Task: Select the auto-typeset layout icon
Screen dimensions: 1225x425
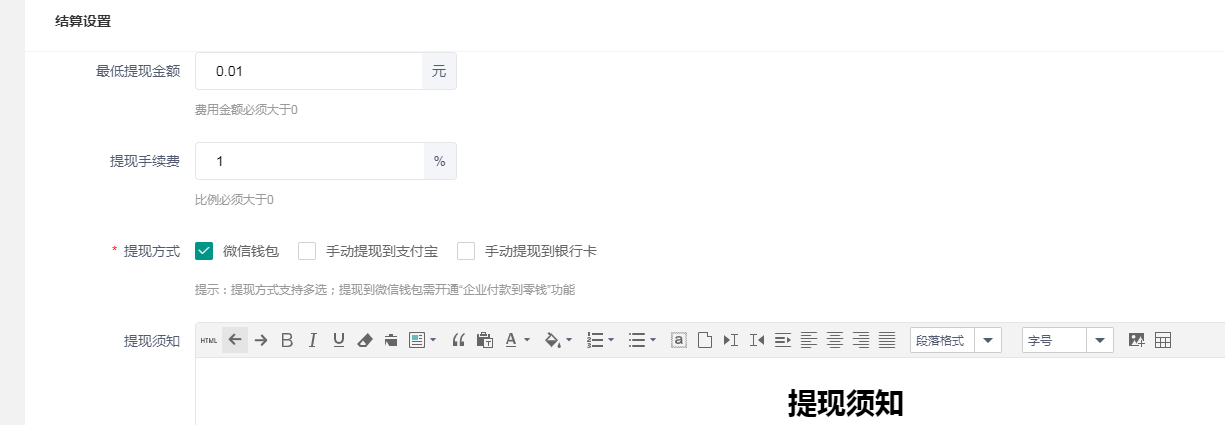Action: click(x=417, y=340)
